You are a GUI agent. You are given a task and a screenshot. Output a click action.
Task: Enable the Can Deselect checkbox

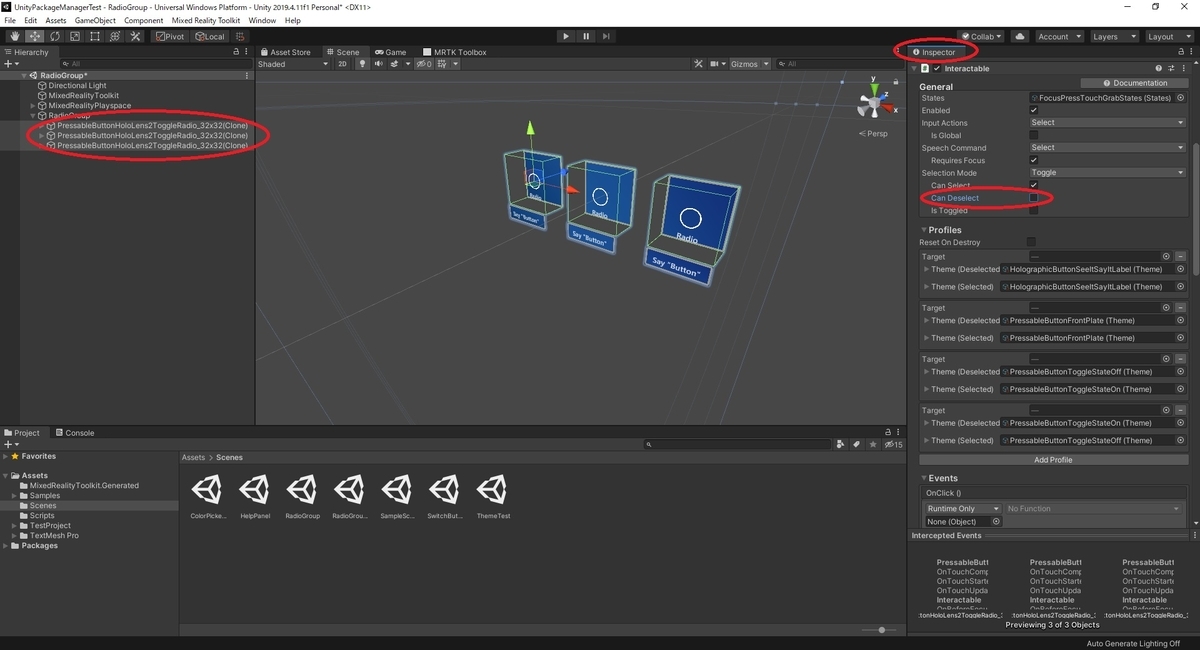coord(1034,198)
